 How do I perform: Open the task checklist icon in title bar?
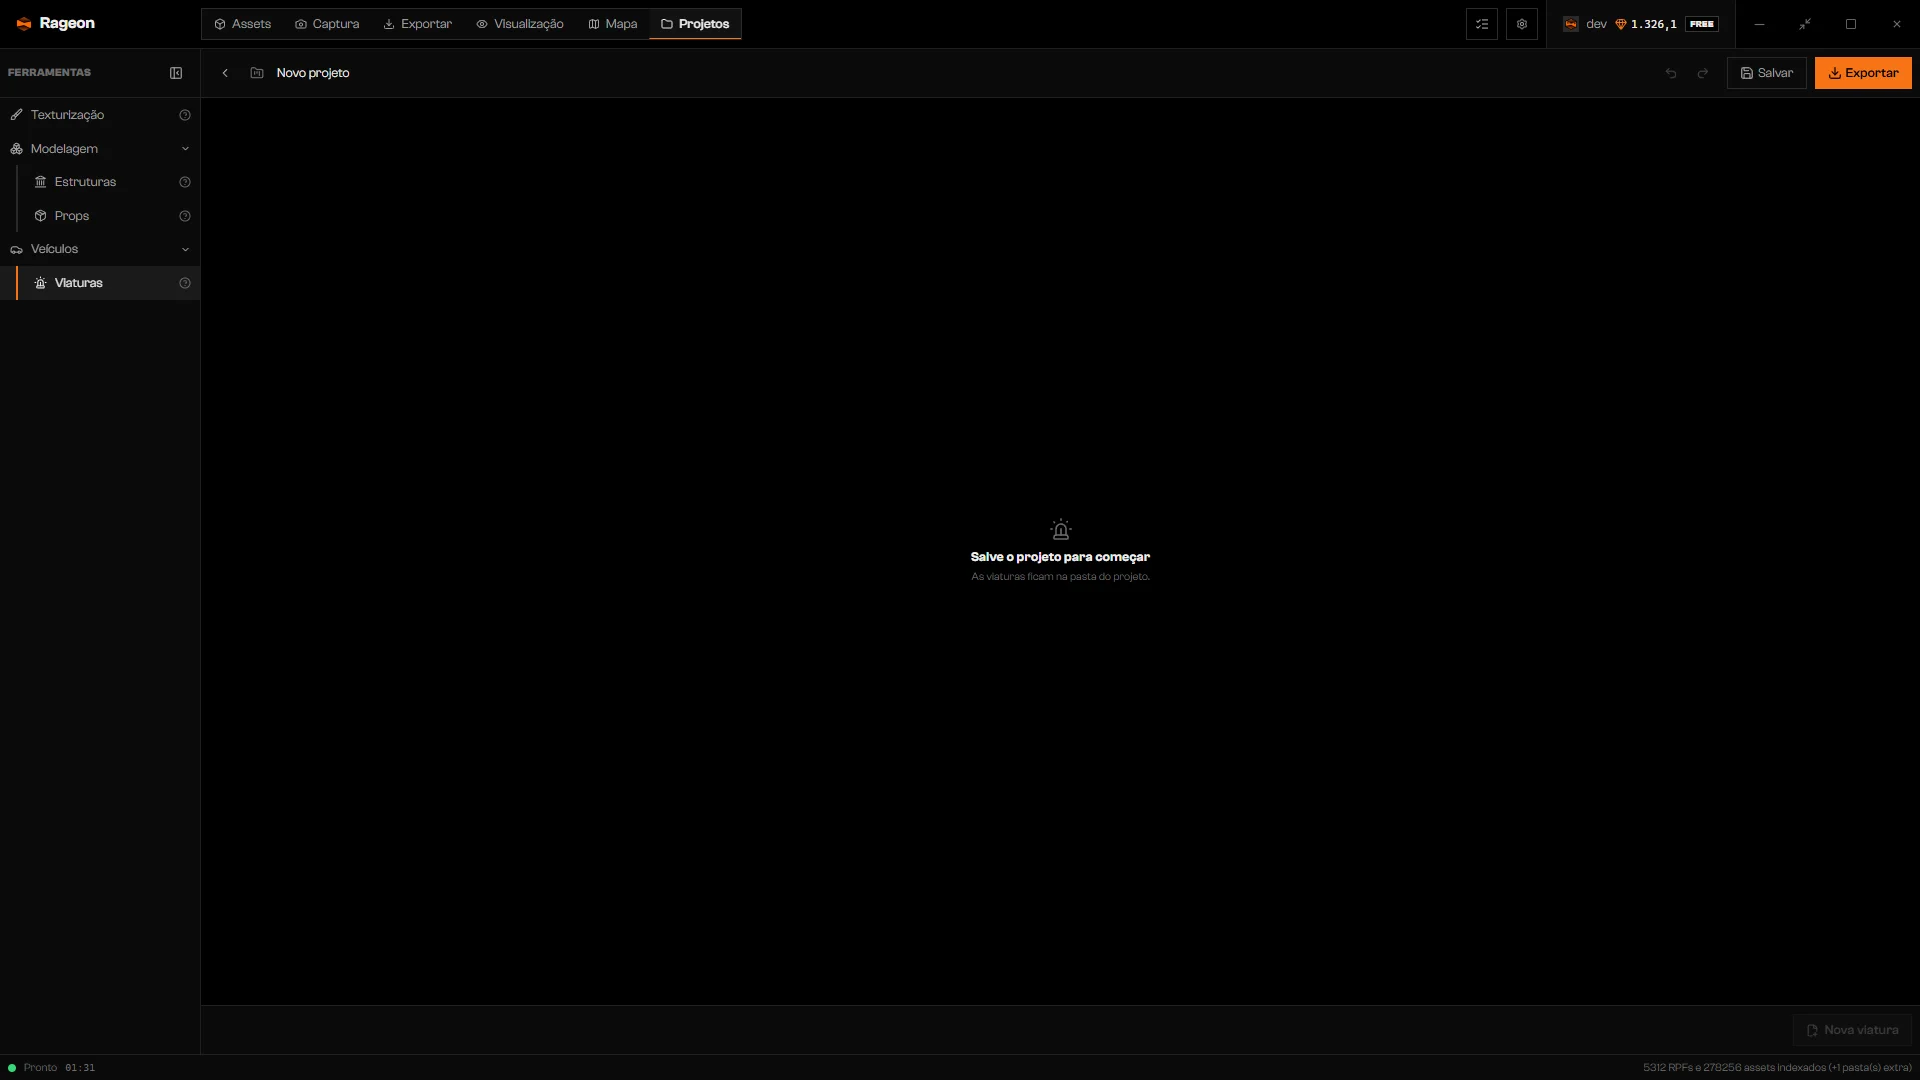tap(1482, 24)
